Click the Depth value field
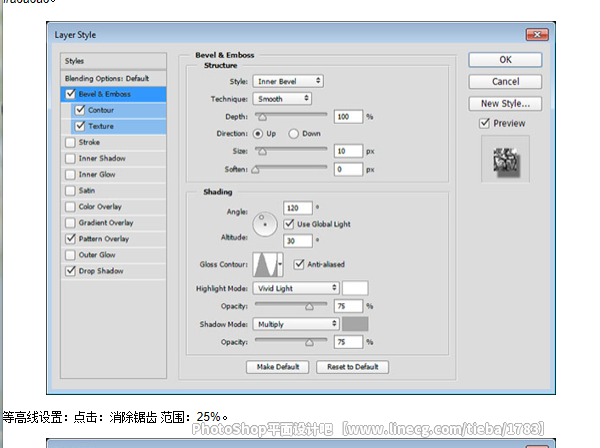Screen dimensions: 600x448 pos(348,117)
